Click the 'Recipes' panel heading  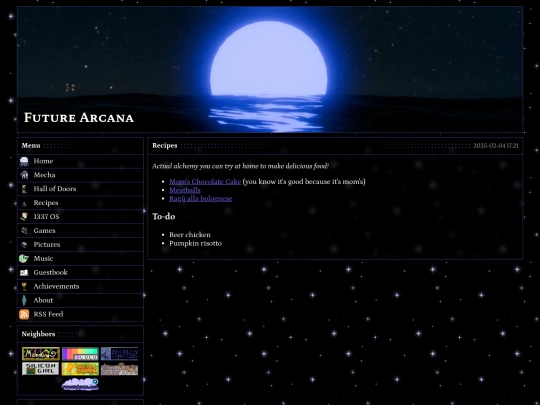165,146
